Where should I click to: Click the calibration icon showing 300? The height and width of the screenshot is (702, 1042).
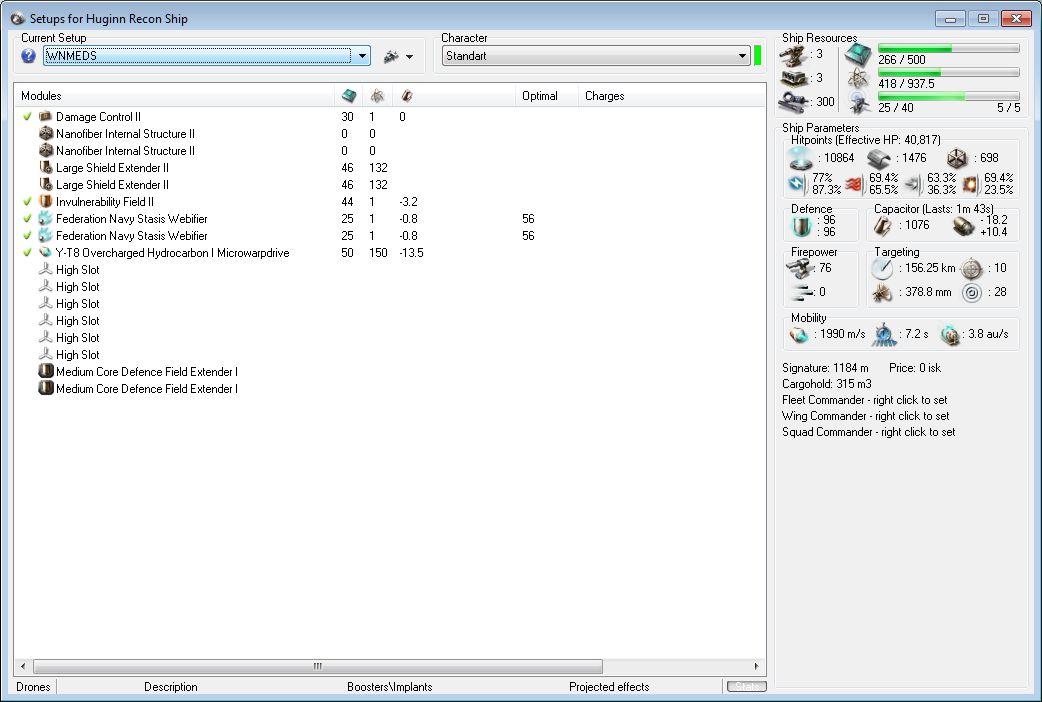tap(793, 102)
